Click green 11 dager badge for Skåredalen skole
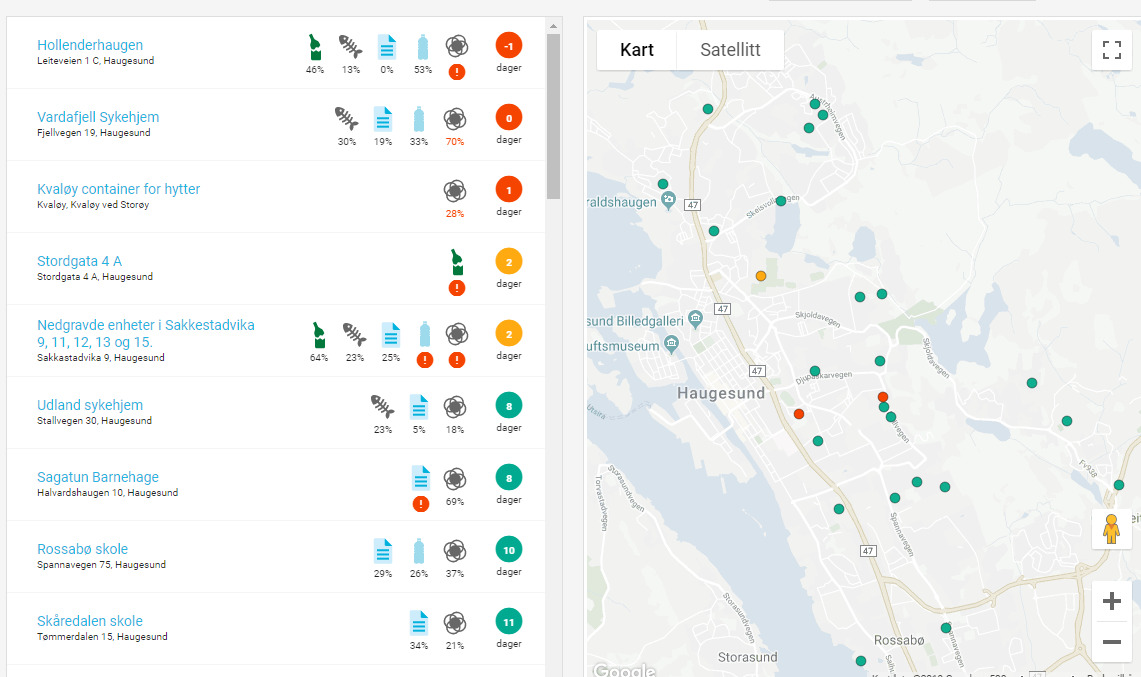This screenshot has height=677, width=1141. click(509, 622)
